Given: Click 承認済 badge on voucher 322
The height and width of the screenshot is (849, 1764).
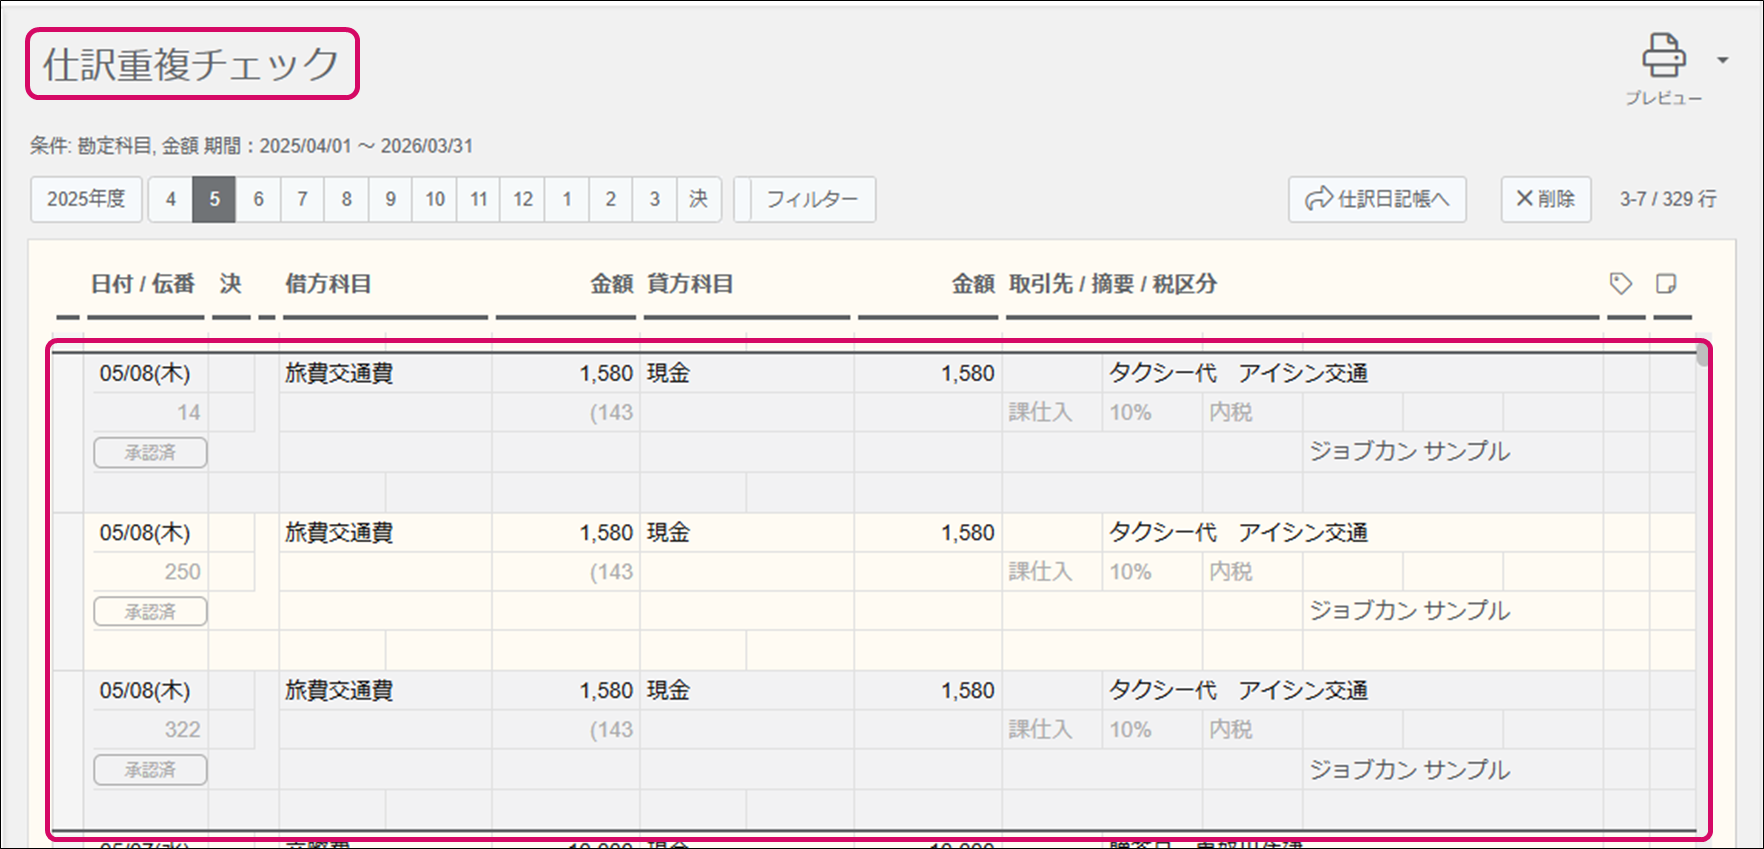Looking at the screenshot, I should (150, 770).
